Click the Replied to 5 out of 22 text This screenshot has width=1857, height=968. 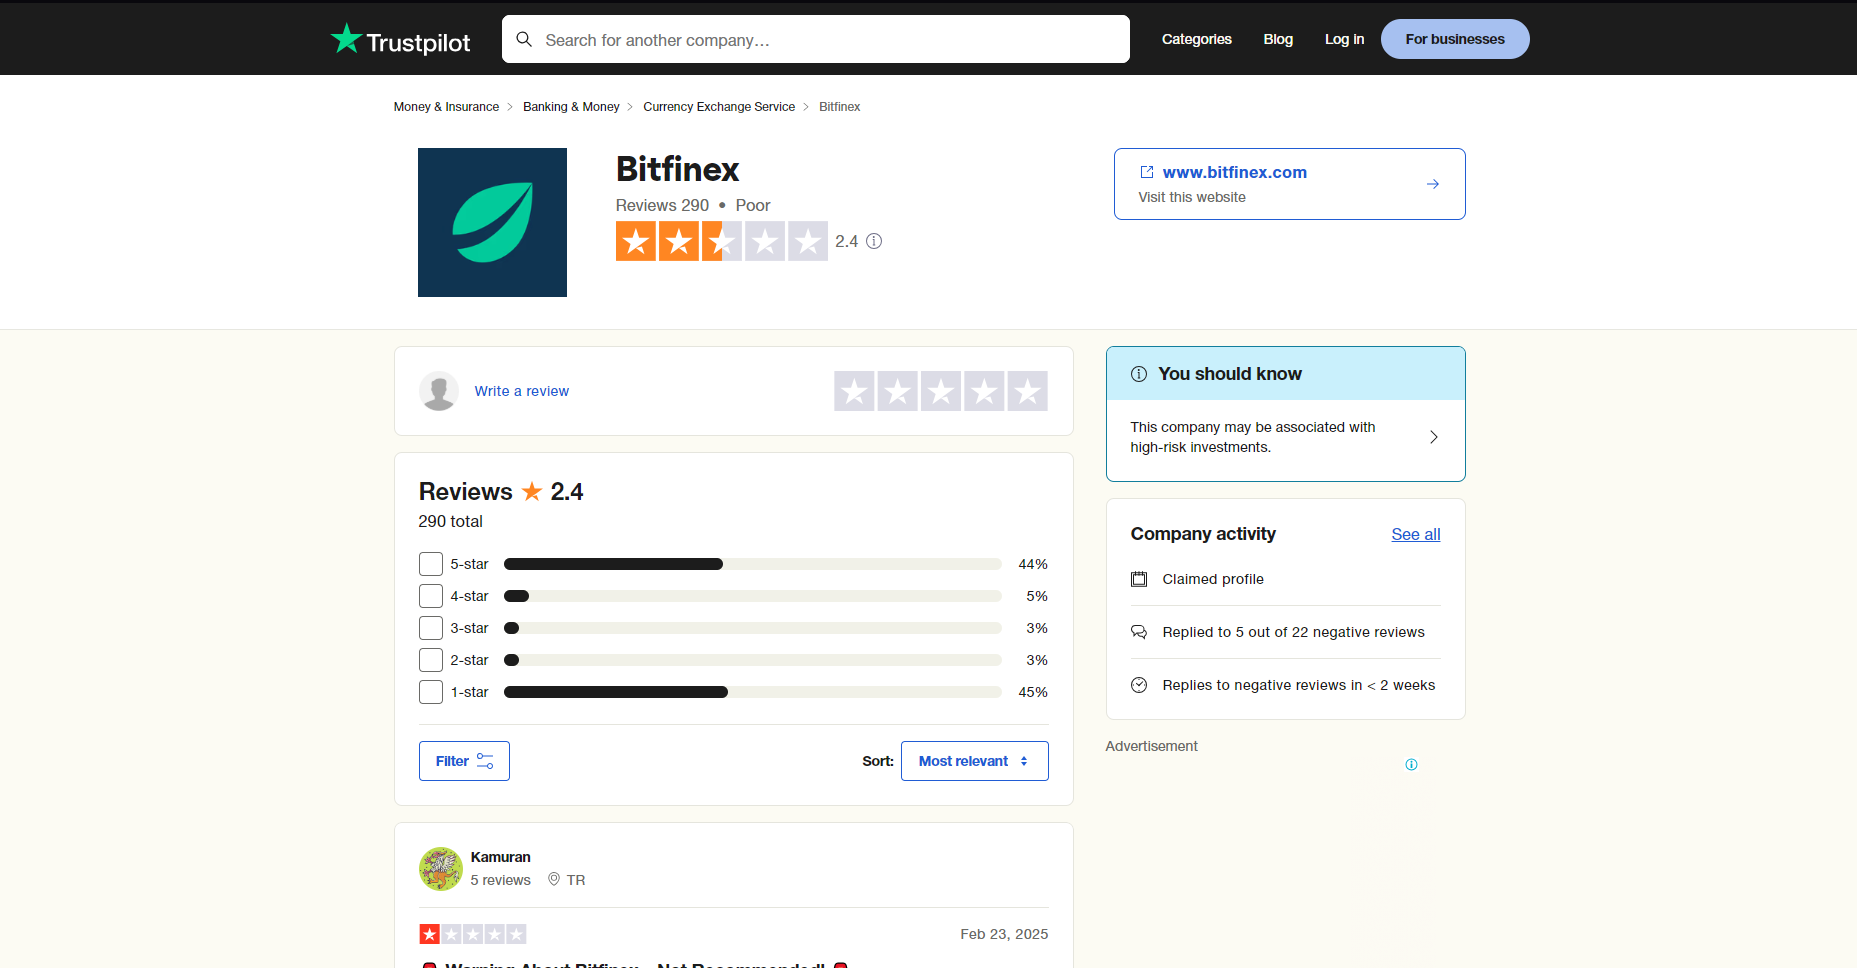(x=1294, y=632)
